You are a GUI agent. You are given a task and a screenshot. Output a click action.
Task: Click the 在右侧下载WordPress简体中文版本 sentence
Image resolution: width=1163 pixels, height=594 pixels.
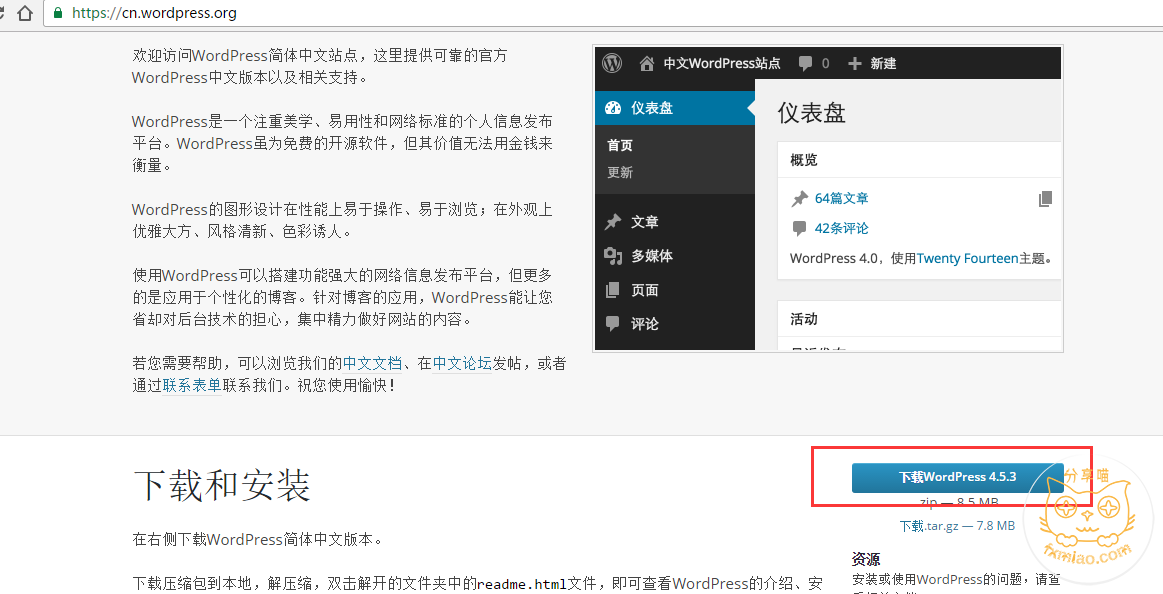pyautogui.click(x=258, y=539)
